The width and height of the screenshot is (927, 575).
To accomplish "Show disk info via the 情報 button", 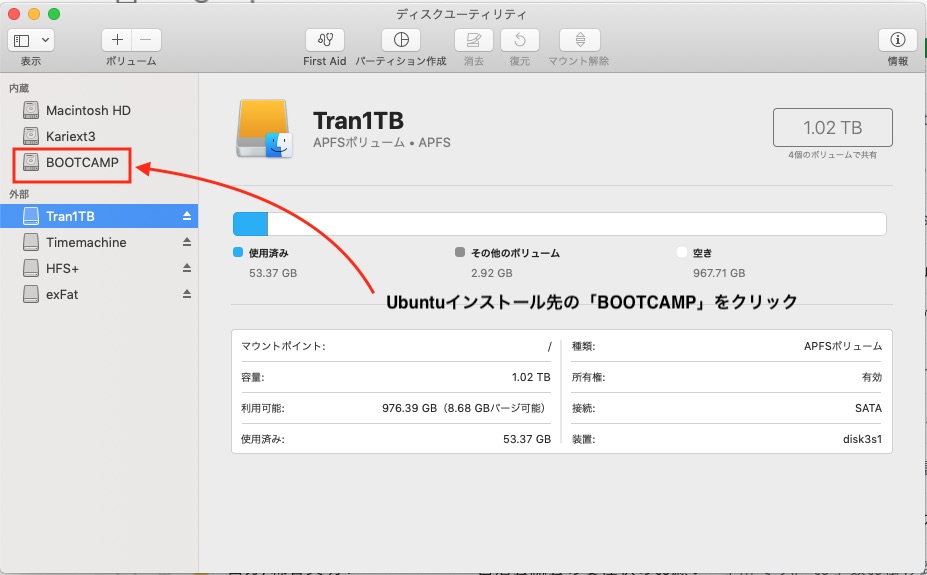I will [x=897, y=40].
